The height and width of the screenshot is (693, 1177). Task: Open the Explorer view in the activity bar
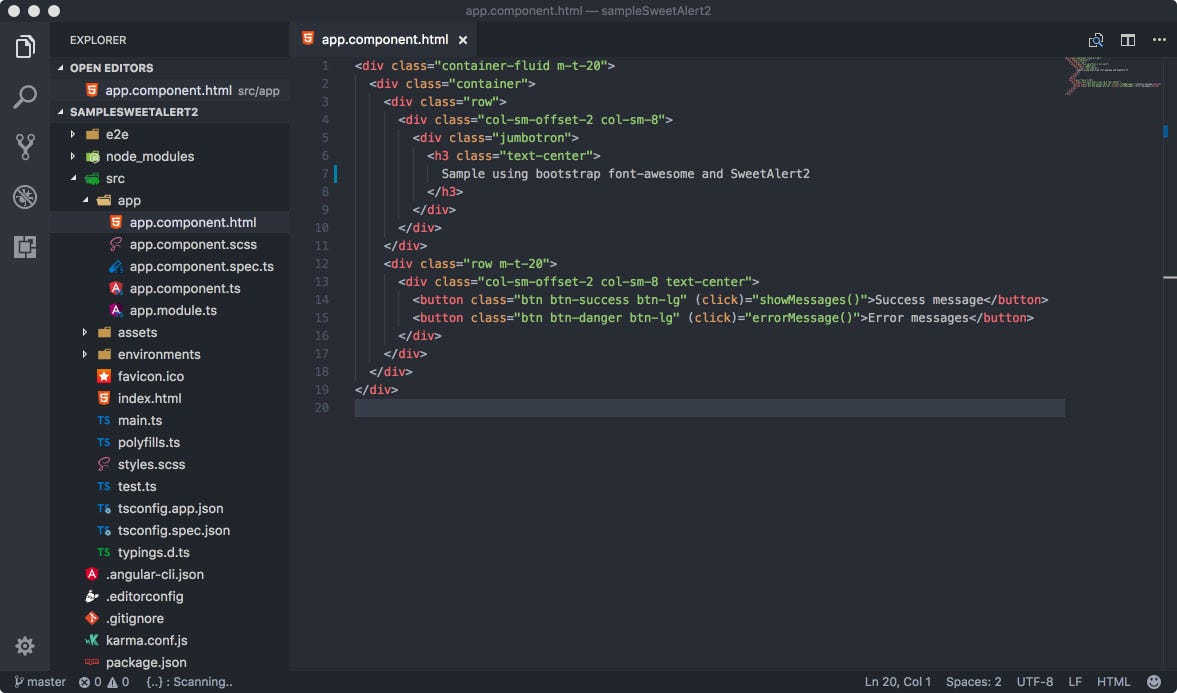coord(25,45)
